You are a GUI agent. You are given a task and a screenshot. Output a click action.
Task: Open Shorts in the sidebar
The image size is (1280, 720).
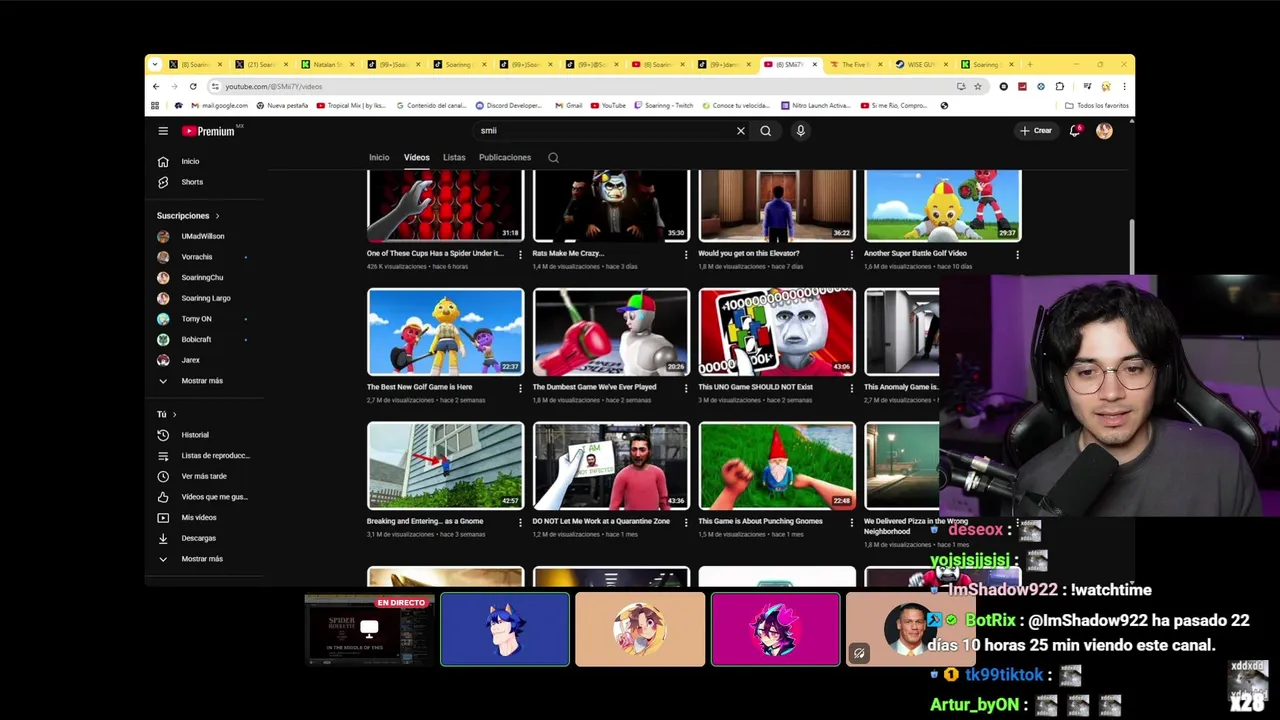(x=192, y=182)
